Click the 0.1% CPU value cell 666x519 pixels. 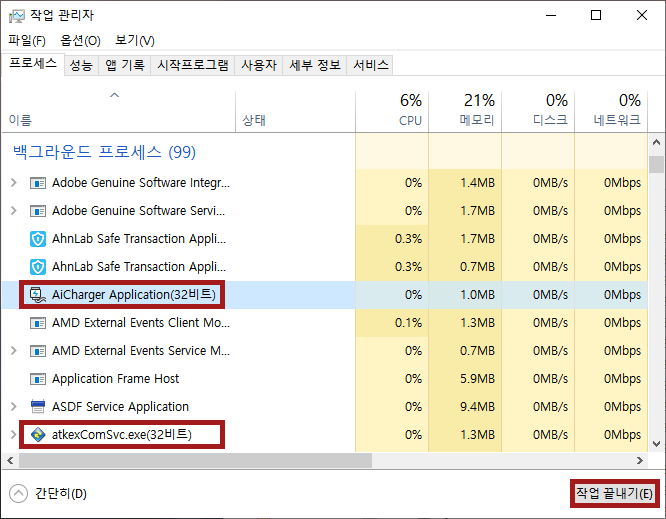(x=392, y=323)
